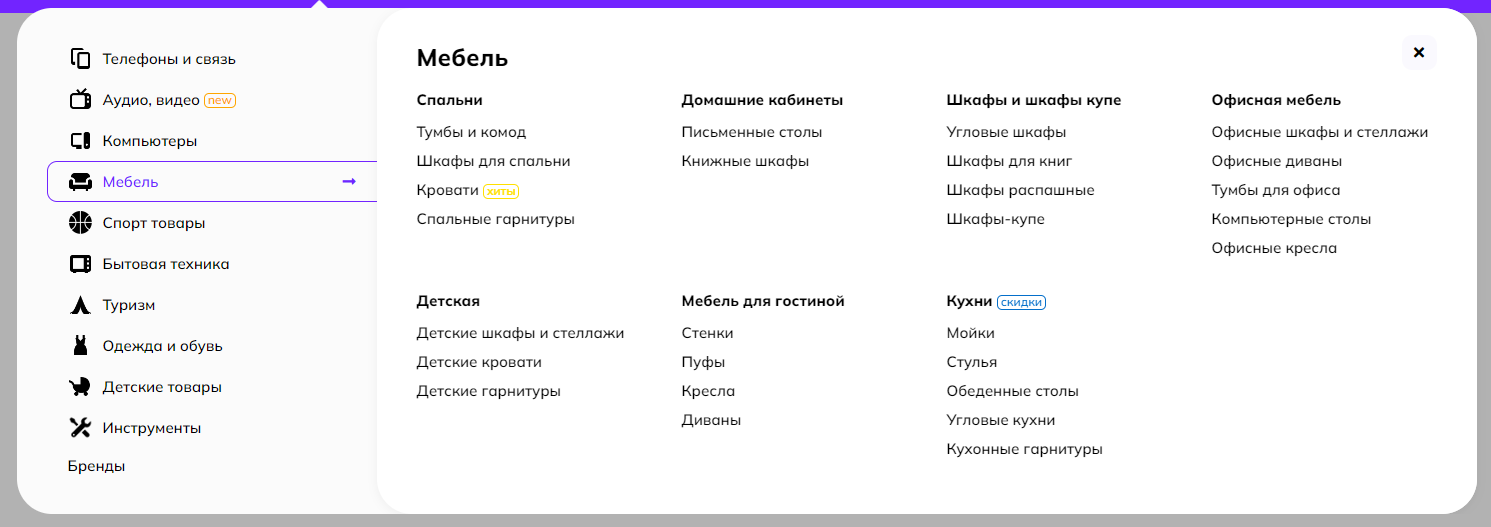Open Письменные столы in Домашние кабинеты
Screen dimensions: 1491x527
click(x=751, y=132)
